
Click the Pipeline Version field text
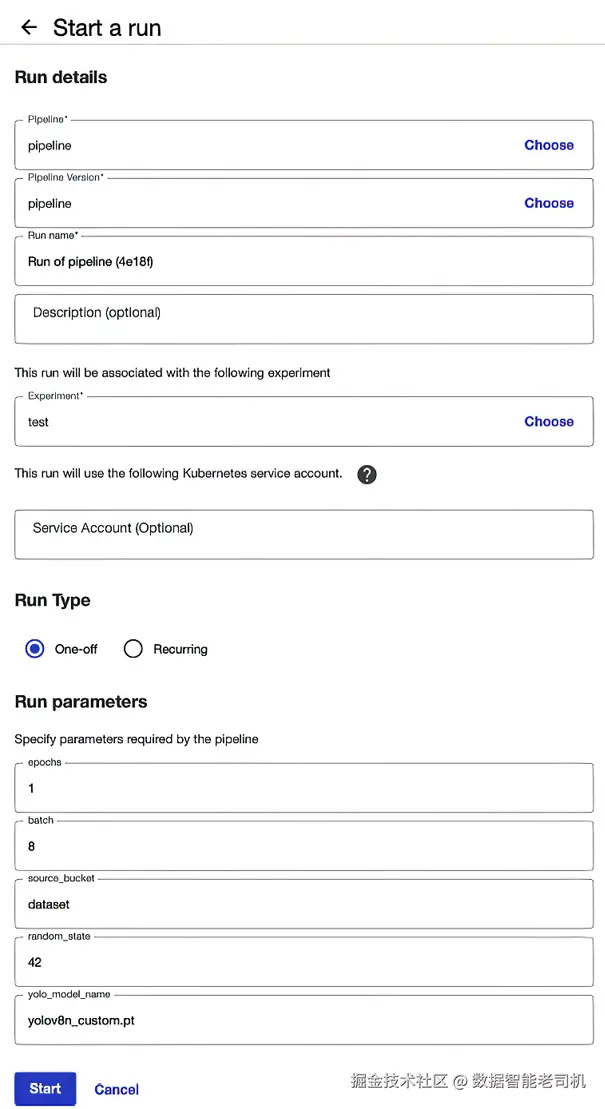50,204
